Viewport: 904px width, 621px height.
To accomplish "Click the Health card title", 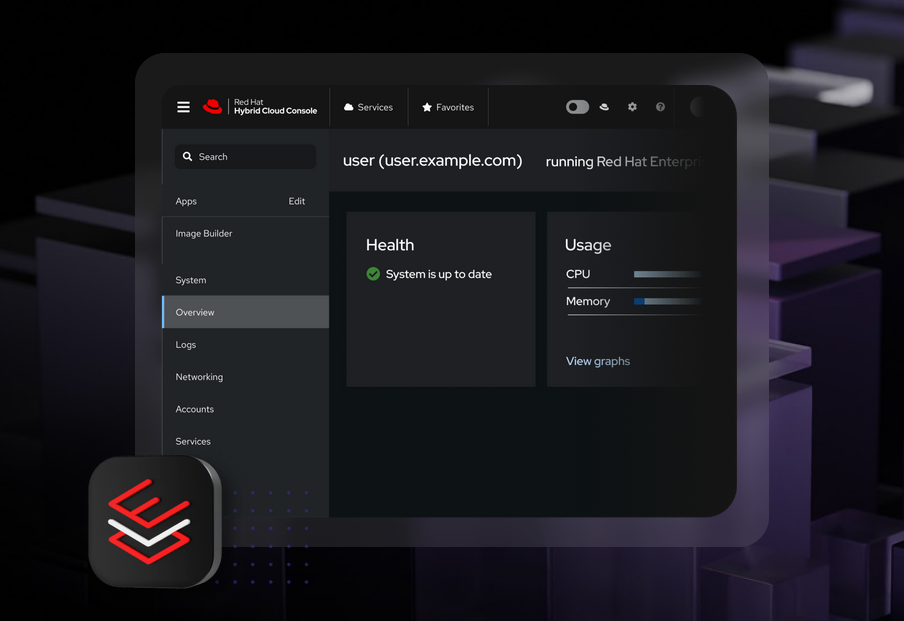I will [x=390, y=245].
